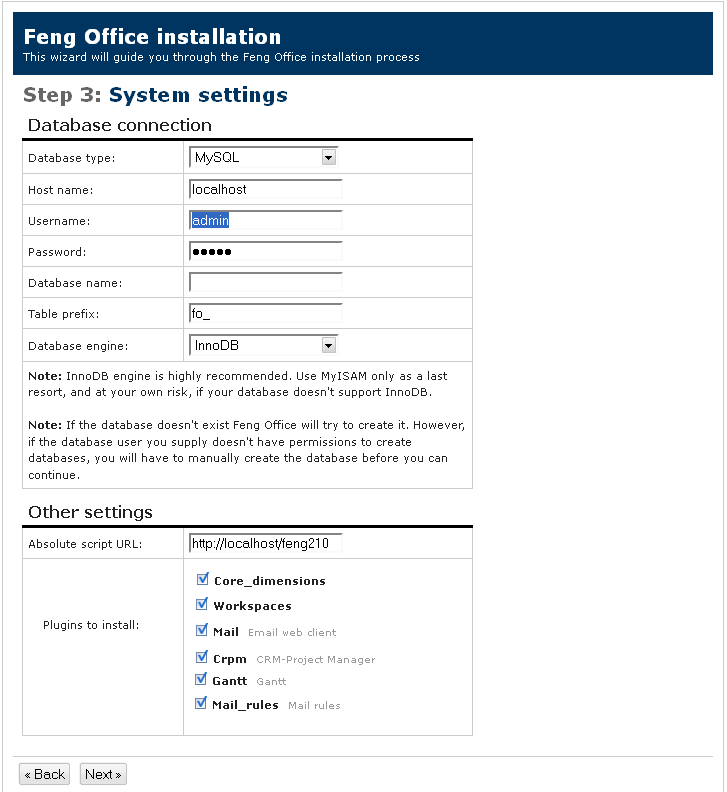Click the Table prefix input field
The height and width of the screenshot is (792, 727).
(265, 314)
